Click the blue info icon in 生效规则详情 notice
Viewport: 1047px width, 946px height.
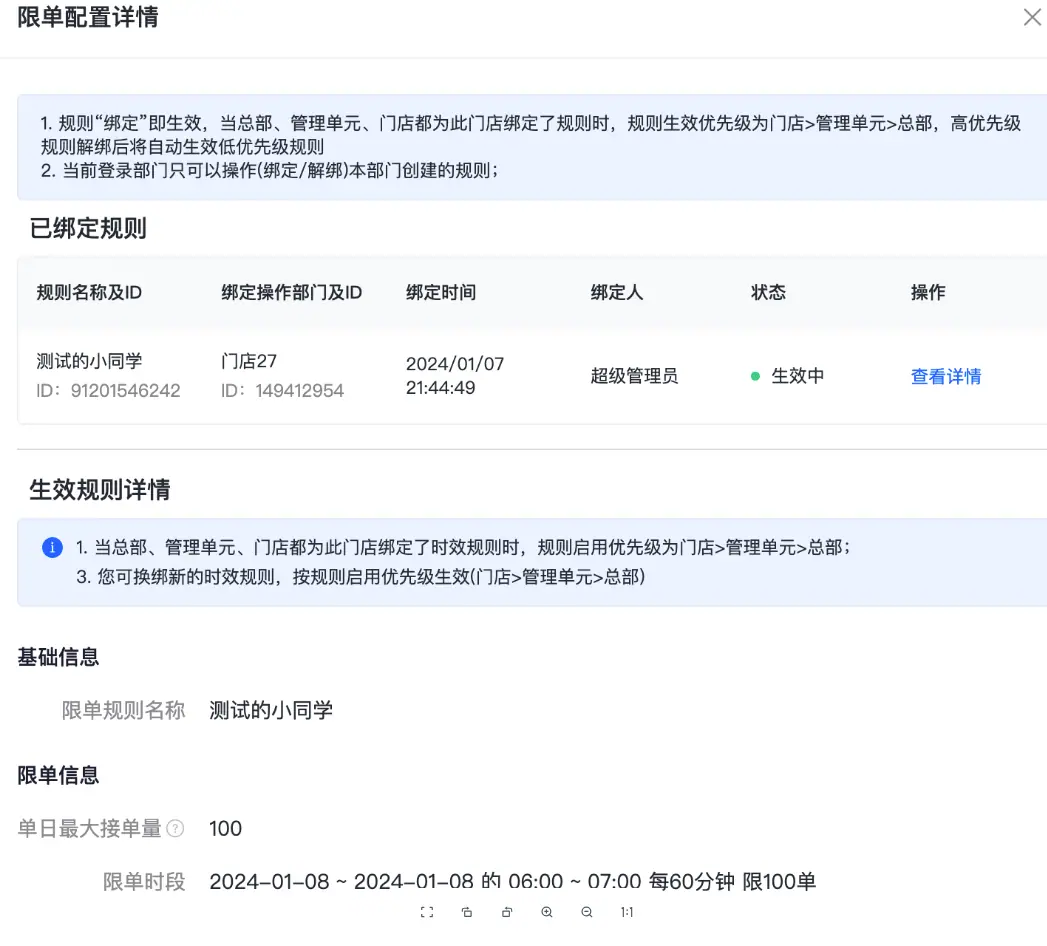pos(52,547)
